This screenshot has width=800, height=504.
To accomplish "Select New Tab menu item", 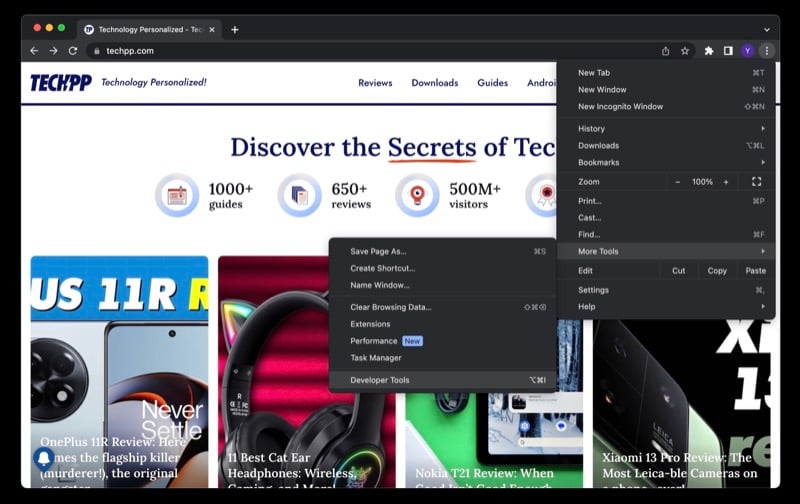I will 666,72.
